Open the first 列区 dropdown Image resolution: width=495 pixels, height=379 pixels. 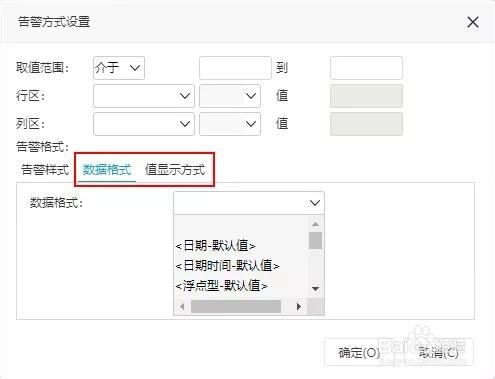144,124
